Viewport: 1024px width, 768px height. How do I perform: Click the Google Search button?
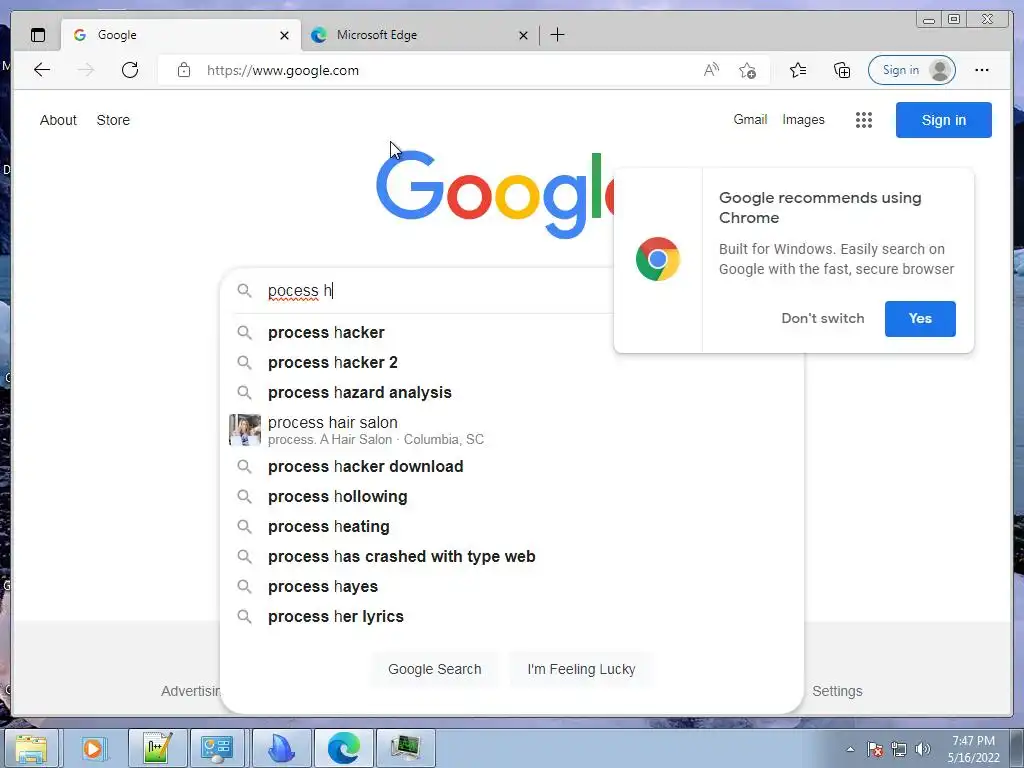point(434,669)
